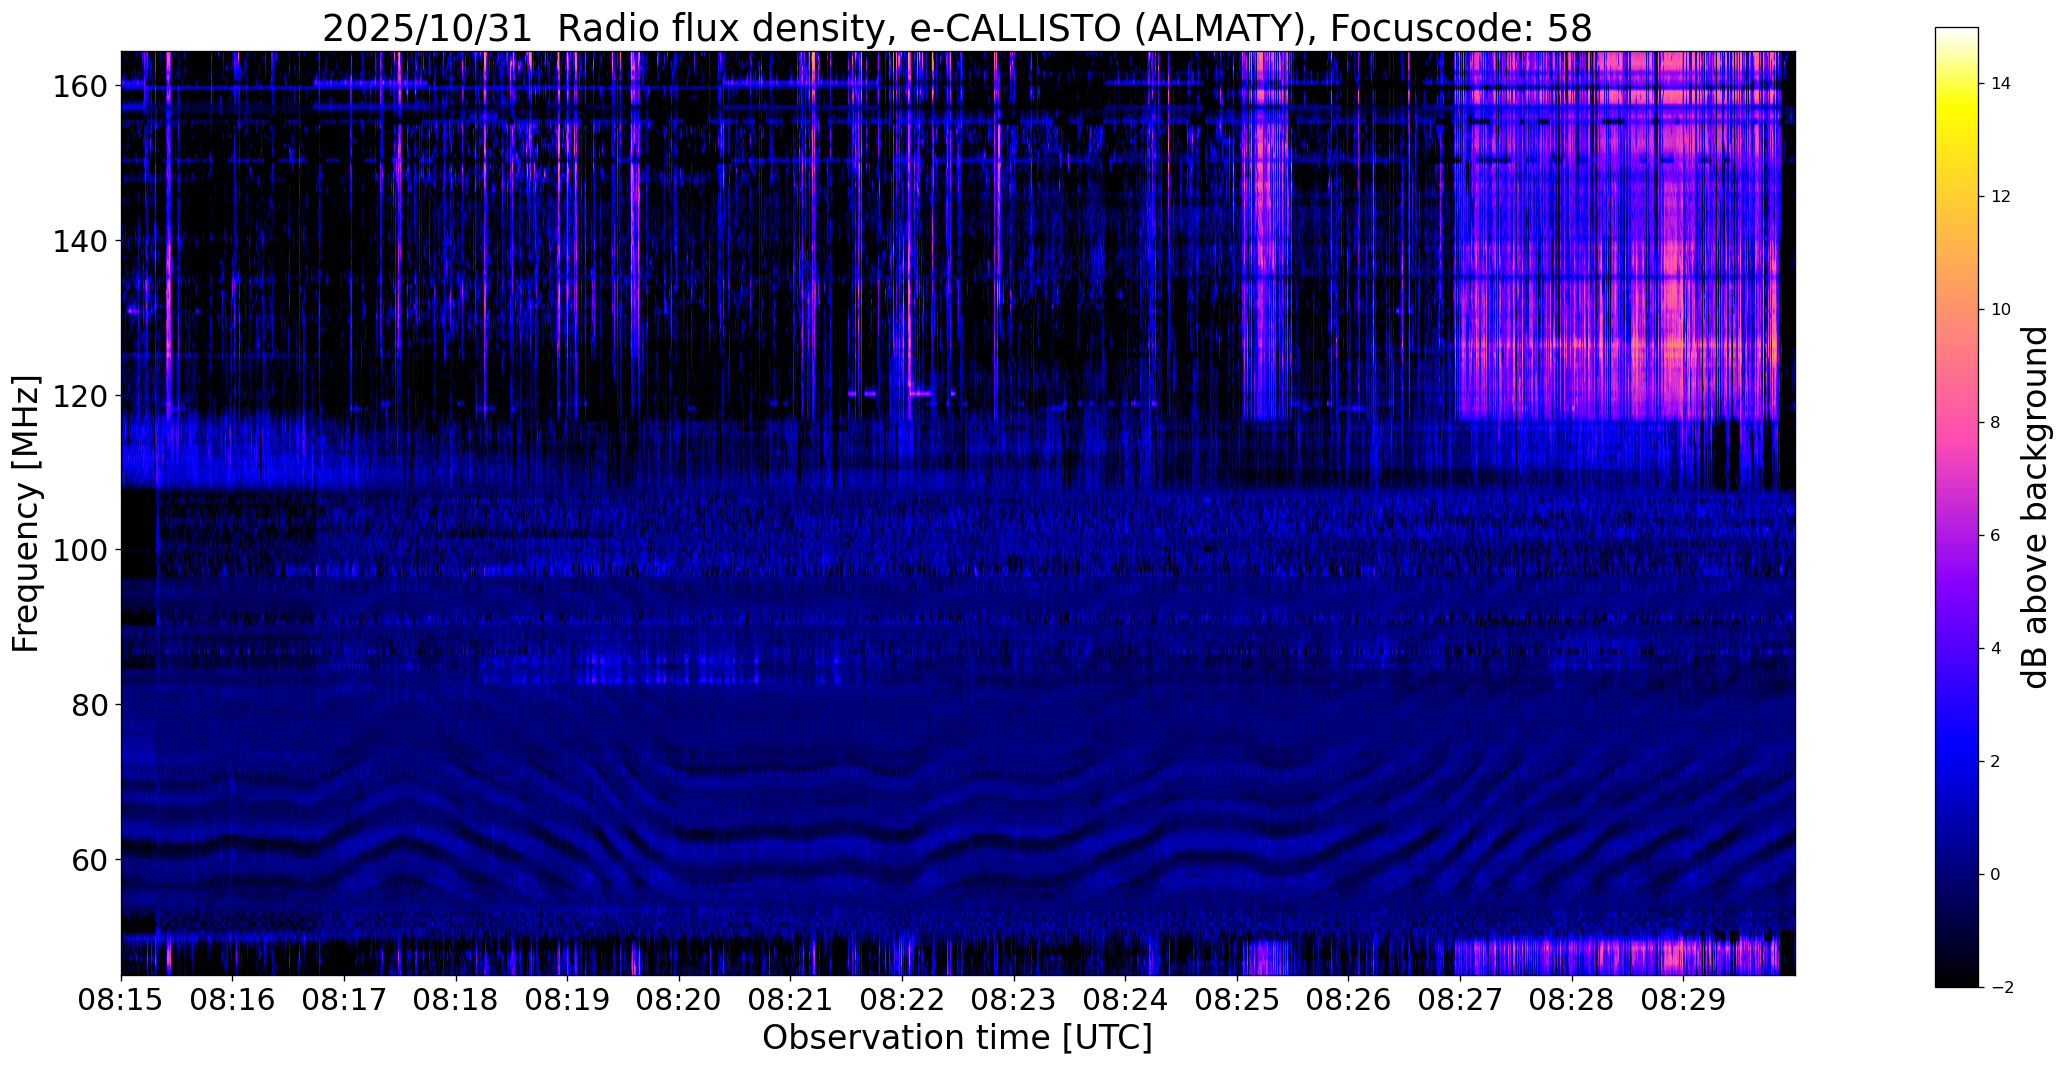Image resolution: width=2066 pixels, height=1067 pixels.
Task: Click the wavy fringe crest near 08:17:30, 62 MHz
Action: coord(400,842)
